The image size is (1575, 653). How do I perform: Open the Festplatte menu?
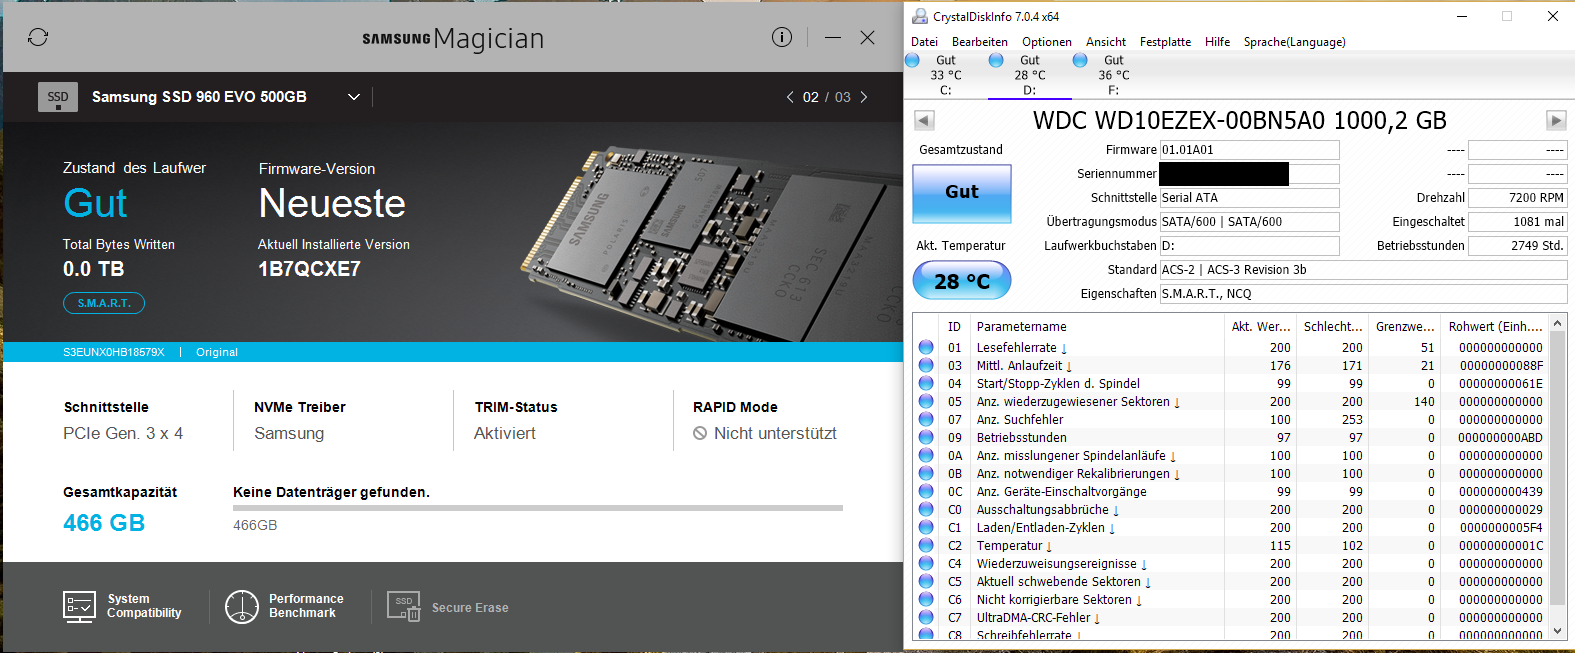point(1165,42)
